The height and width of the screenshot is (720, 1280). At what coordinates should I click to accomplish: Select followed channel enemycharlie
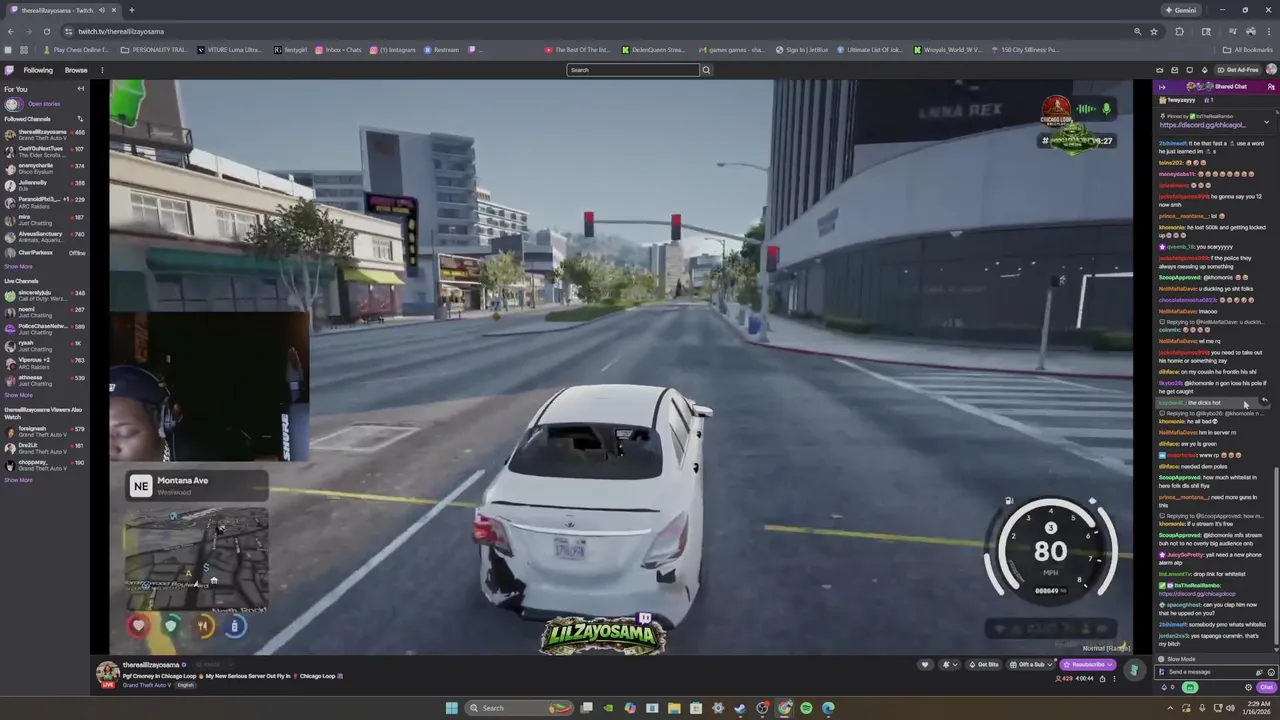point(44,168)
